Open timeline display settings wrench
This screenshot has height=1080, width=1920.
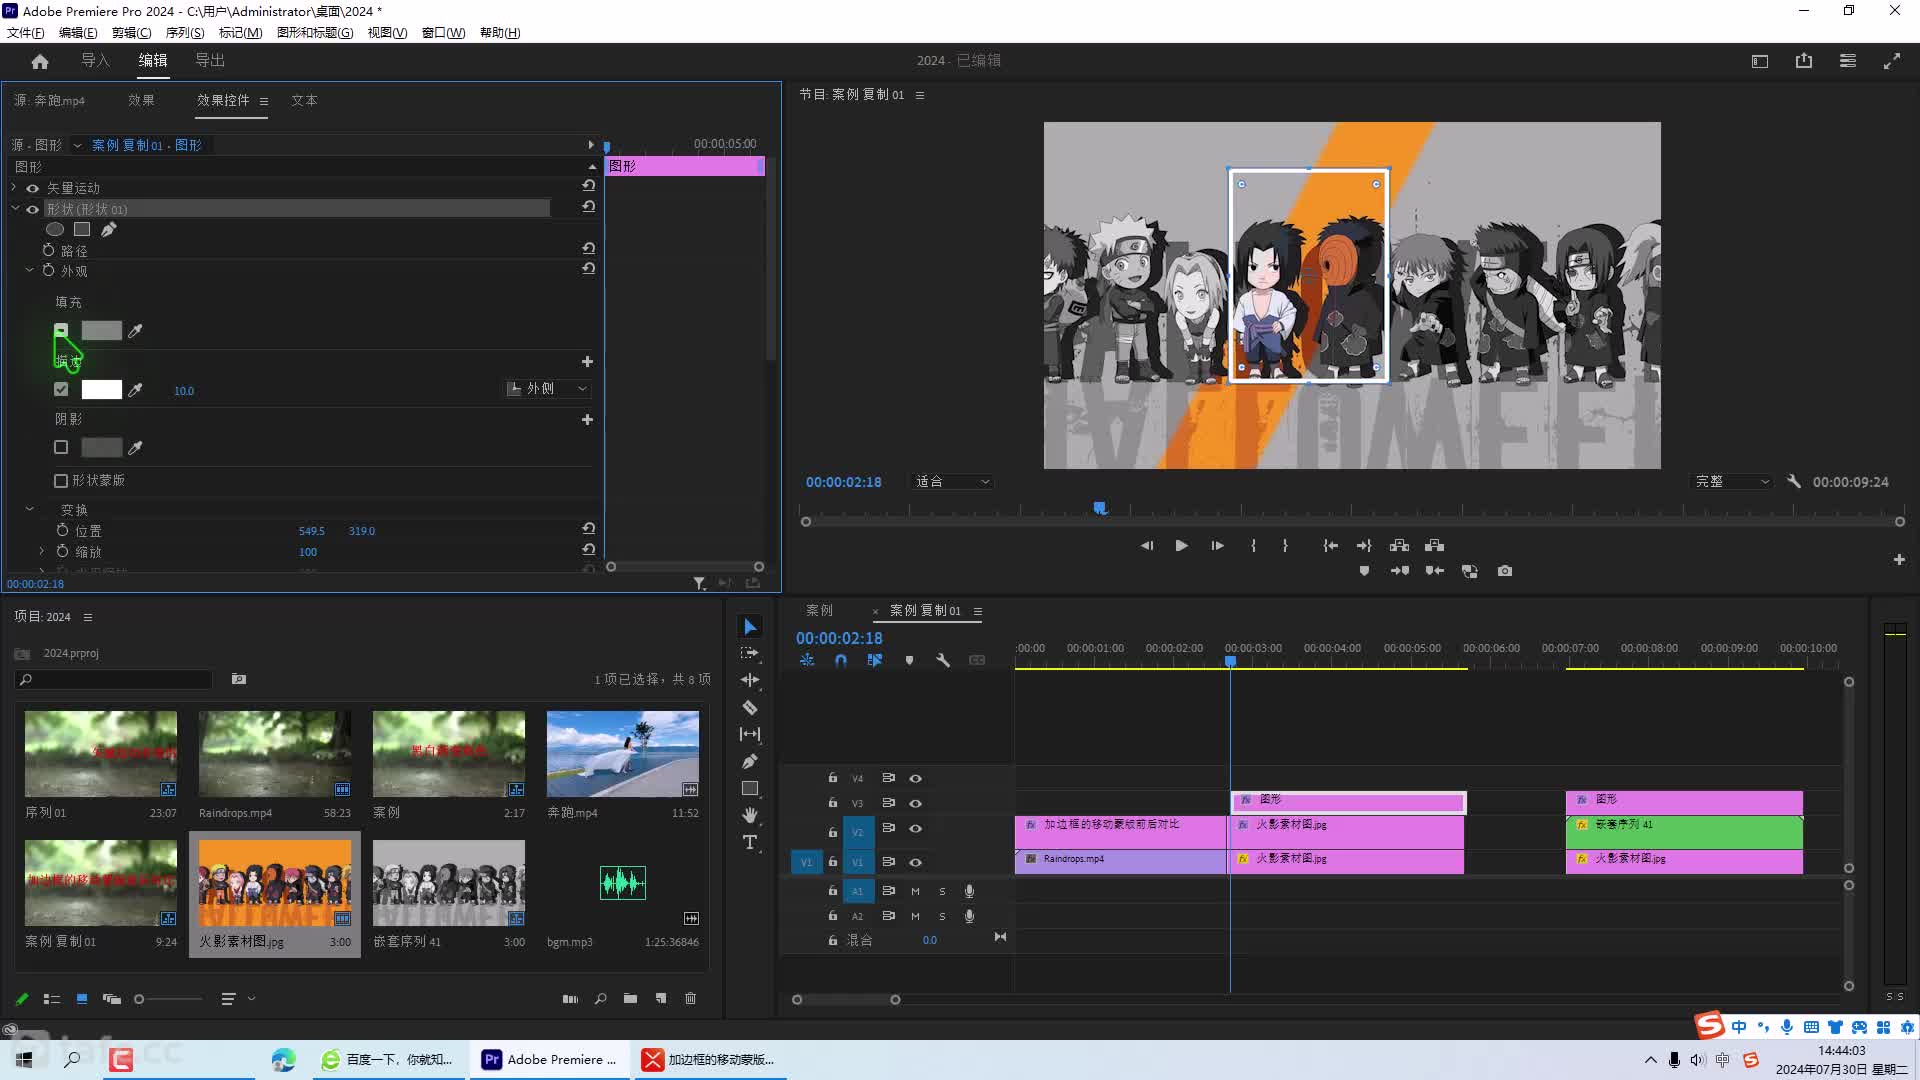click(x=943, y=660)
